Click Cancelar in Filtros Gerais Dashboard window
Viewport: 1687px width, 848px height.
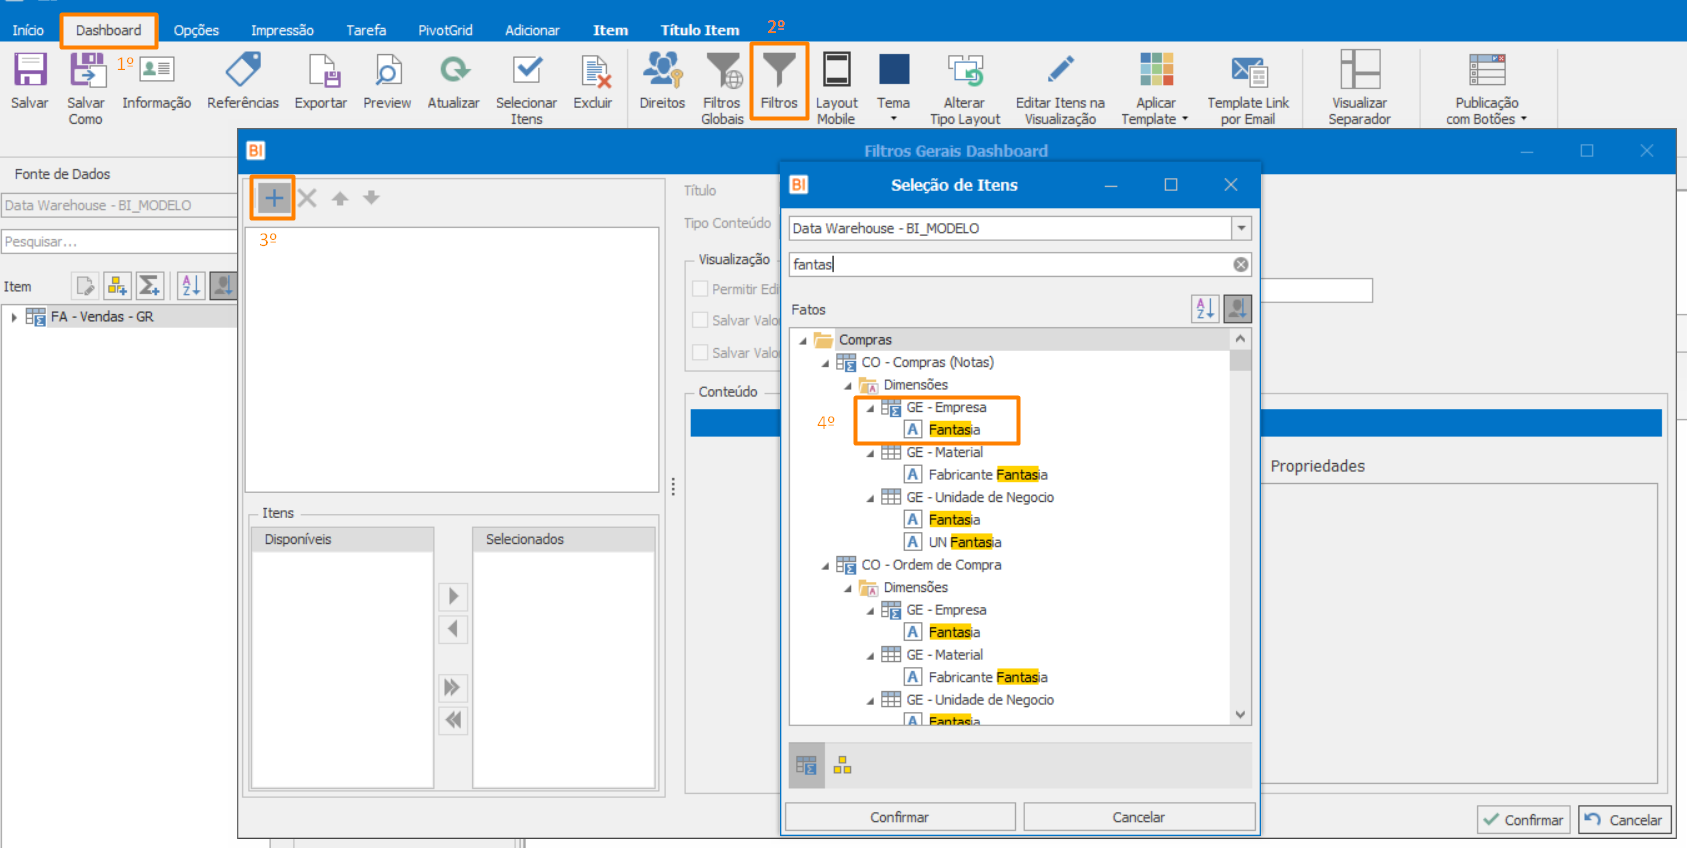(1625, 820)
